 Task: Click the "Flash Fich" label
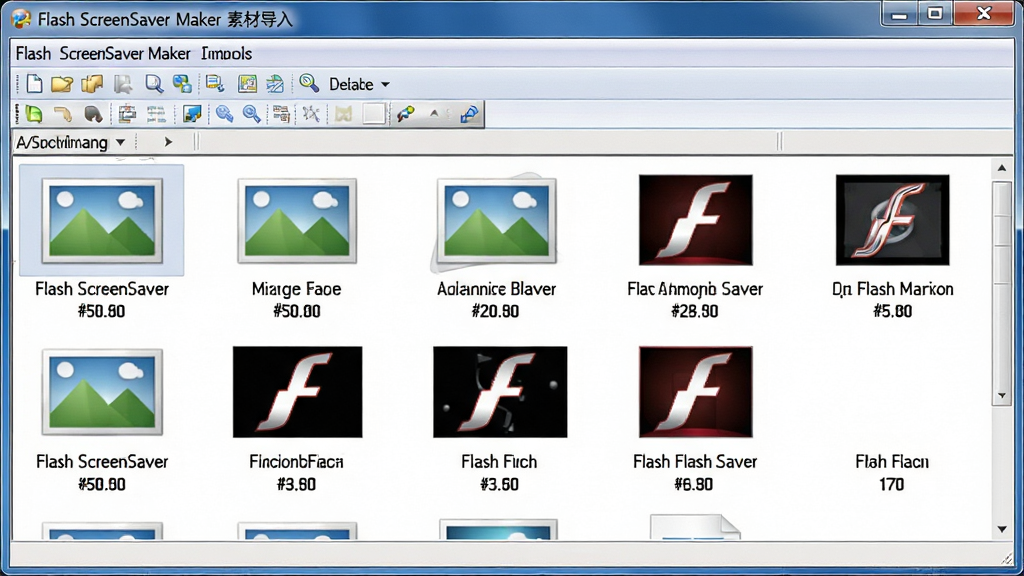(x=499, y=462)
